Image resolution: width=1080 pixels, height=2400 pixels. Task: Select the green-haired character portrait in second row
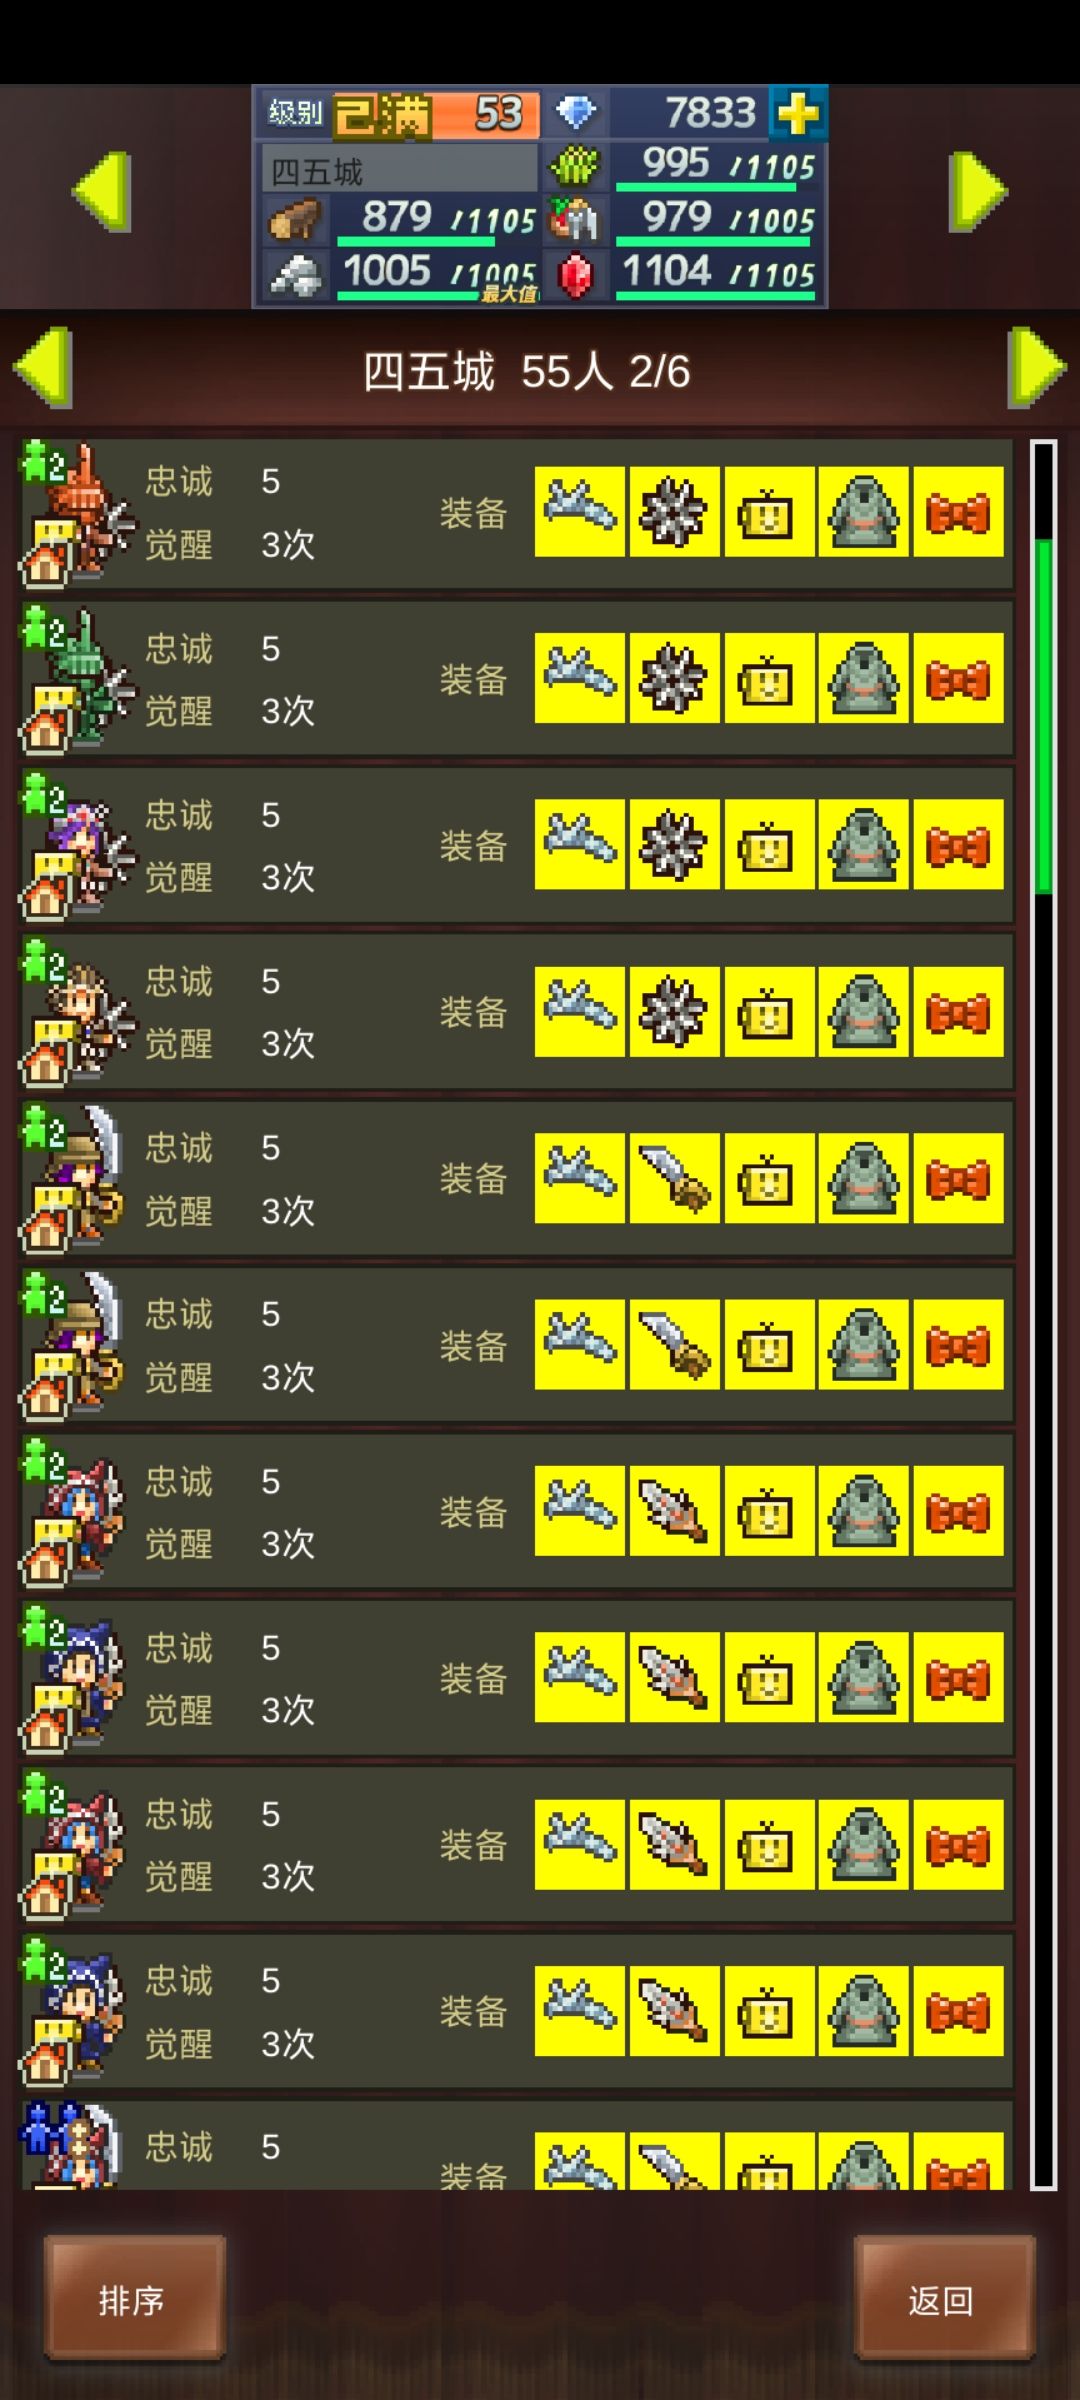tap(78, 679)
